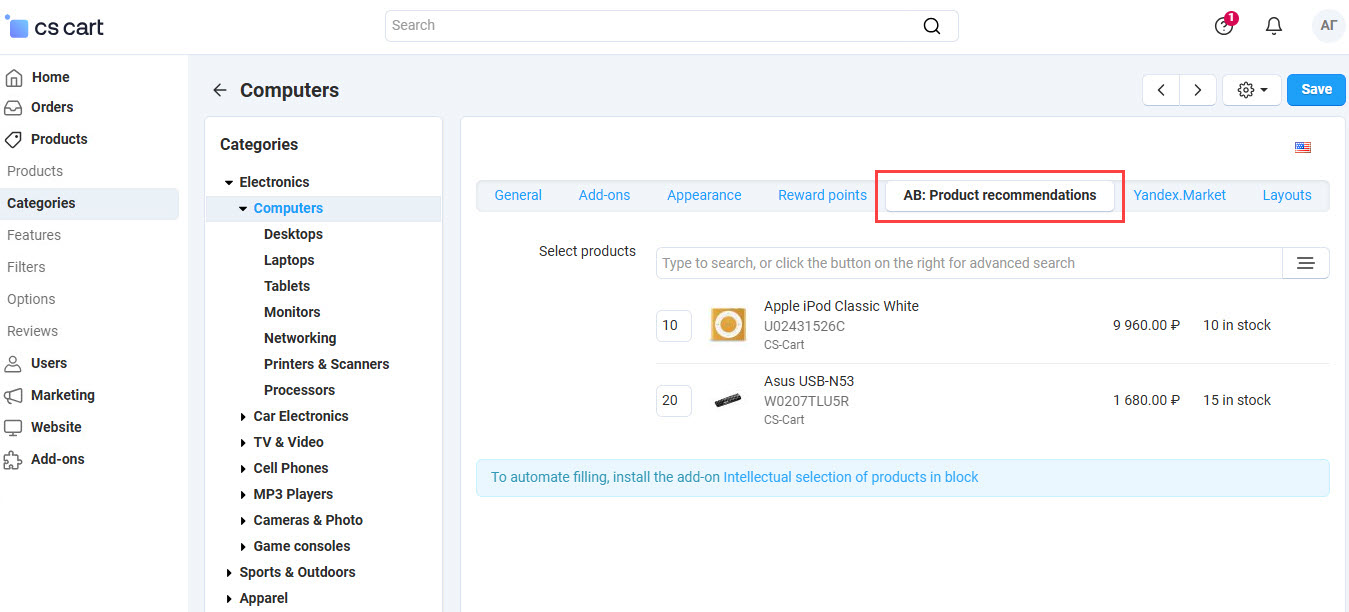
Task: Expand the Game consoles category
Action: pos(243,546)
